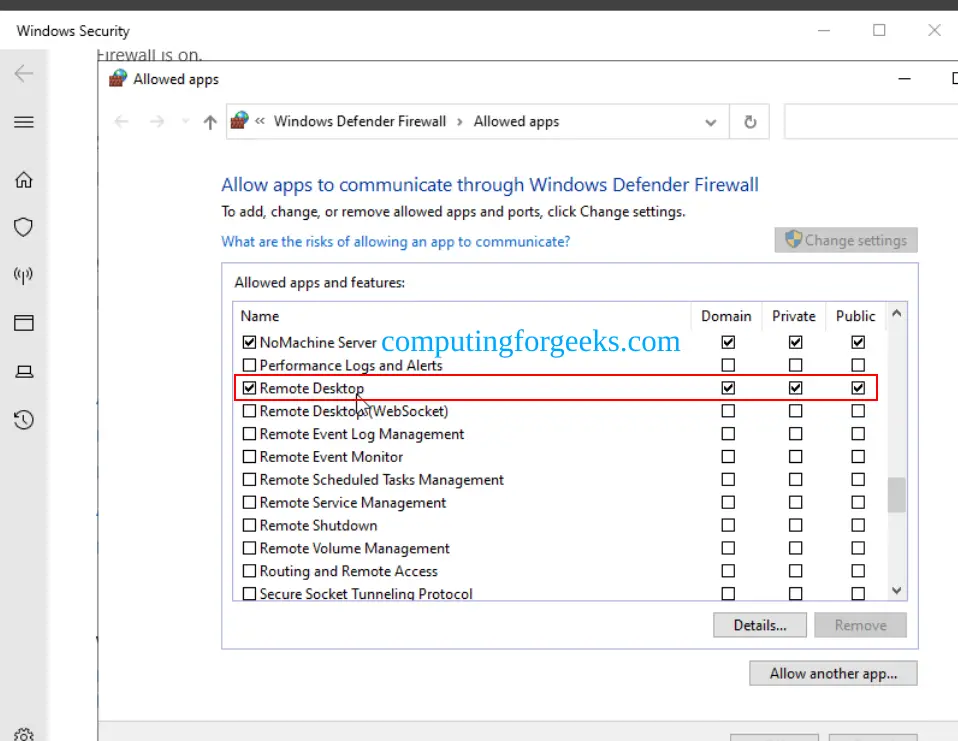Viewport: 958px width, 741px height.
Task: Open recent locations dropdown arrow
Action: click(x=185, y=122)
